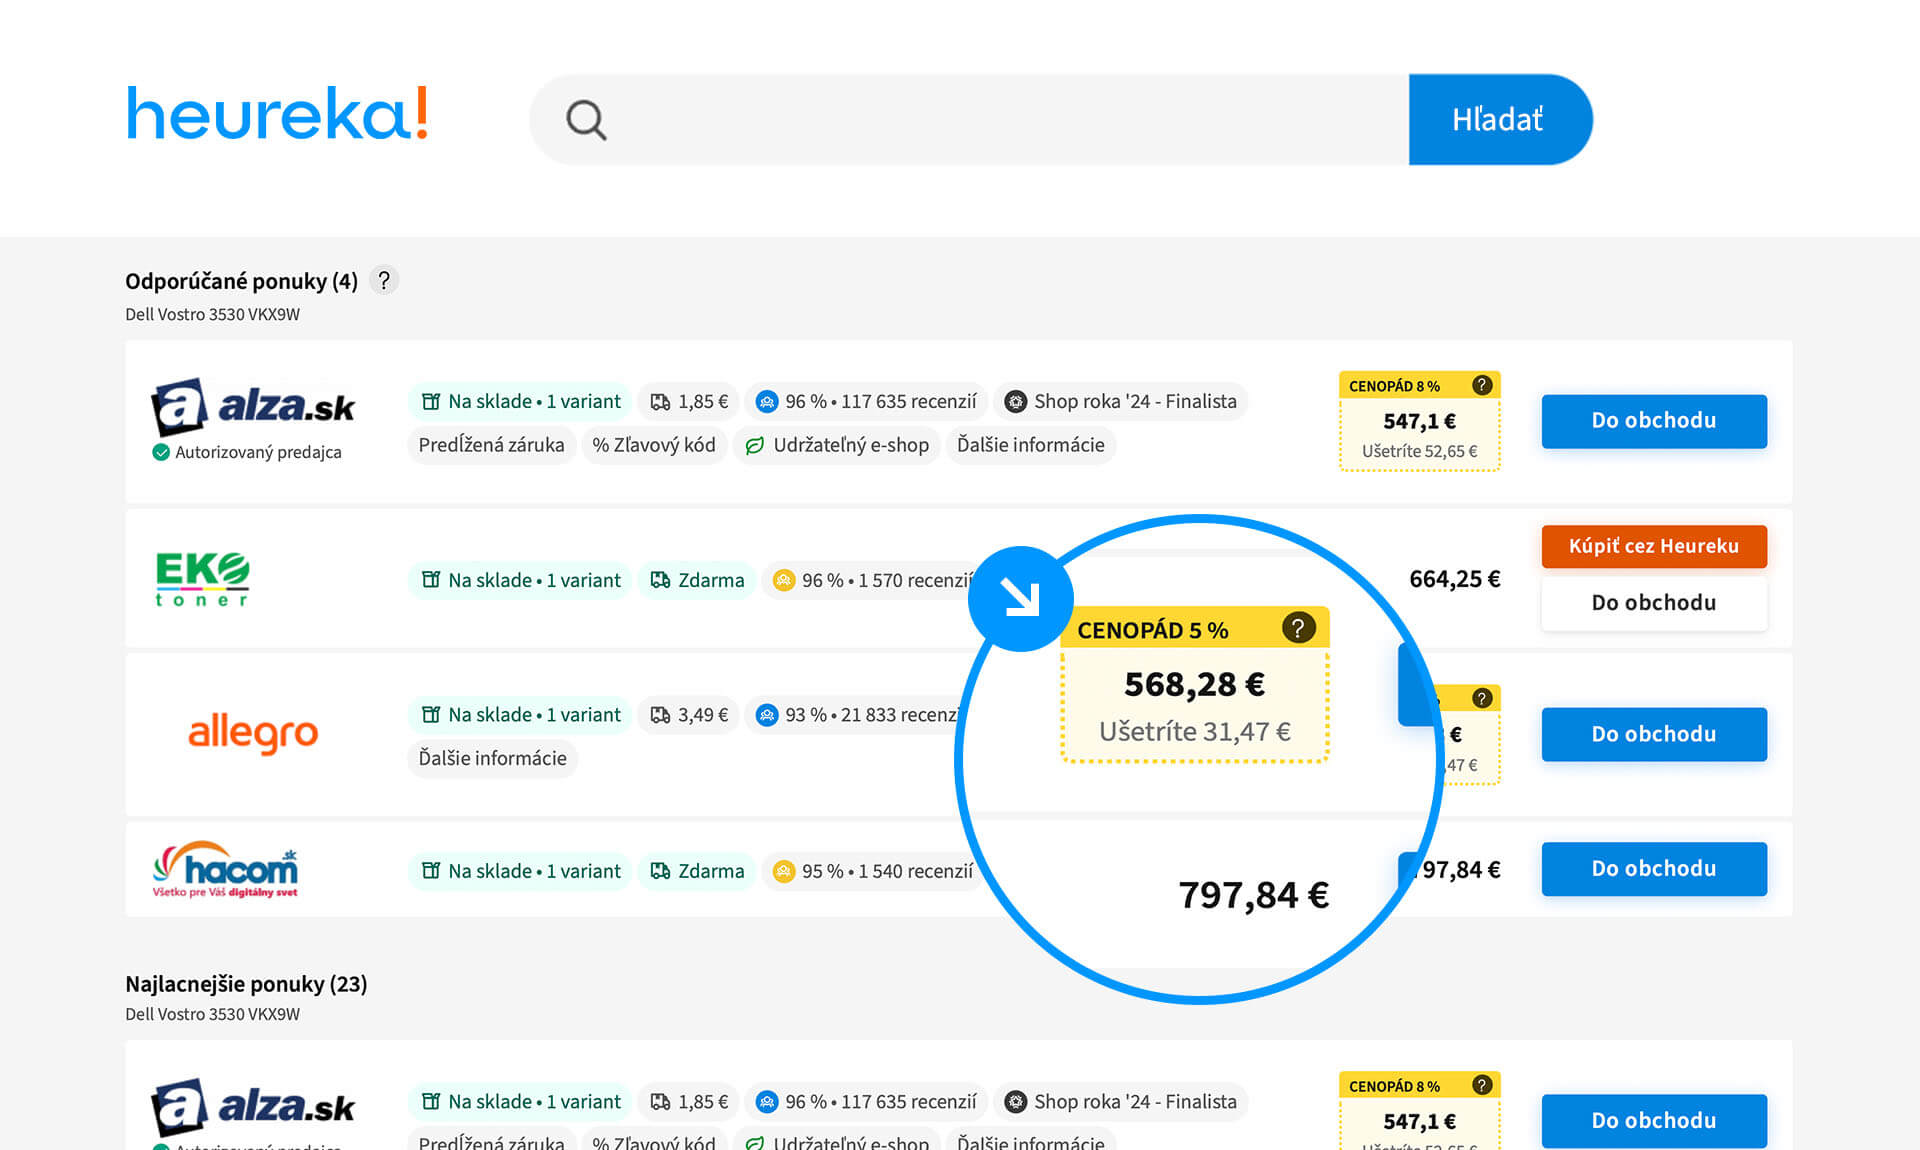This screenshot has width=1920, height=1150.
Task: Open 96 % 117 635 recenzií in first alza.sk row
Action: point(866,401)
